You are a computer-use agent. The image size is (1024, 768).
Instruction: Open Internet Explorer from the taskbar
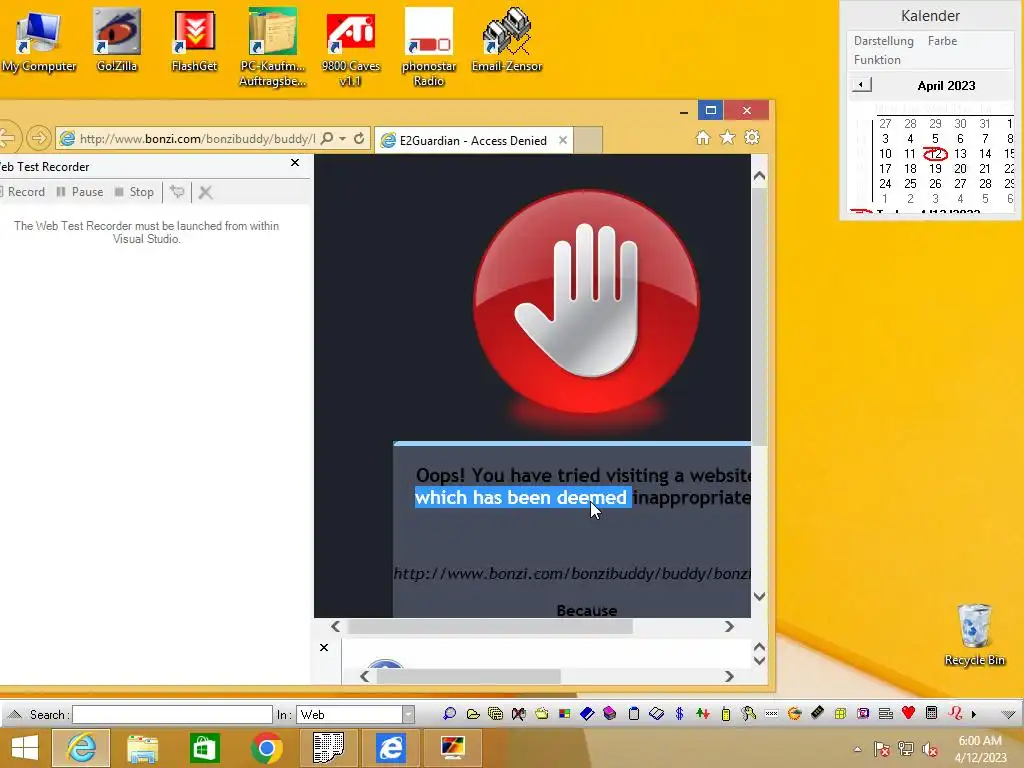81,748
